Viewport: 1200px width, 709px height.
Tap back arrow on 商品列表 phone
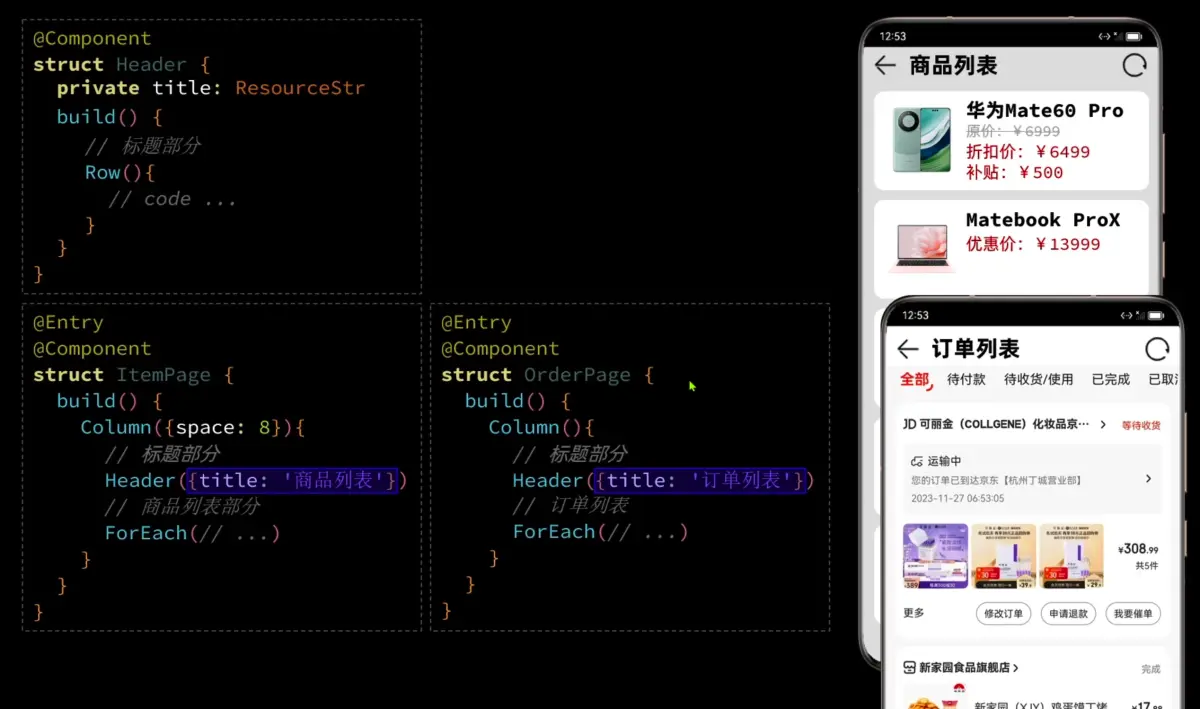[x=885, y=66]
